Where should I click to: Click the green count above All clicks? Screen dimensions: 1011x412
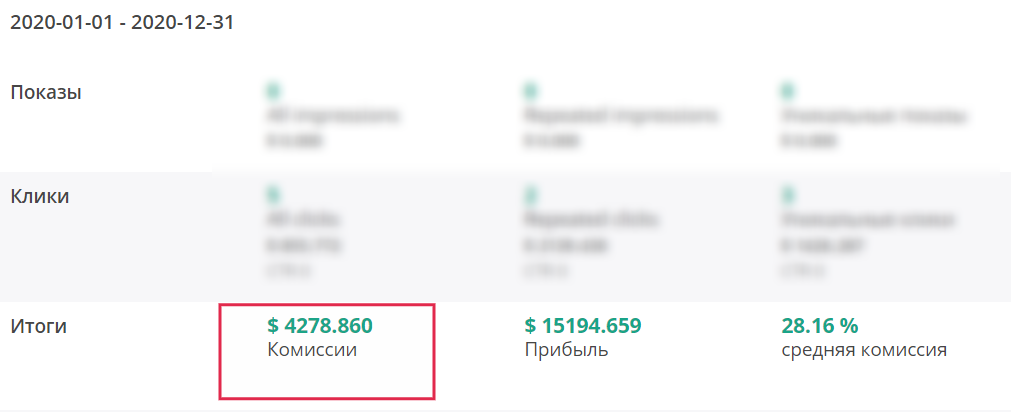point(271,195)
